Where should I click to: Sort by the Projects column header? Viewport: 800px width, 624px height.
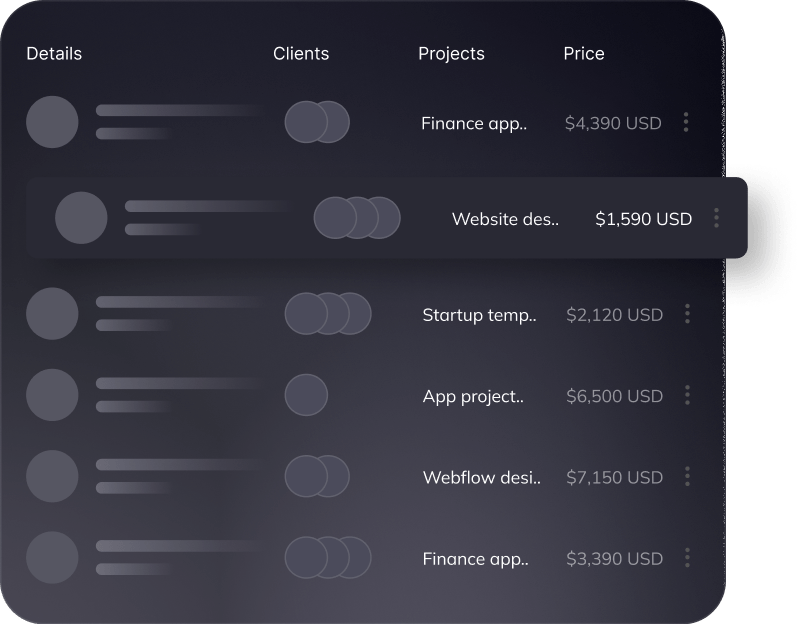pos(451,53)
